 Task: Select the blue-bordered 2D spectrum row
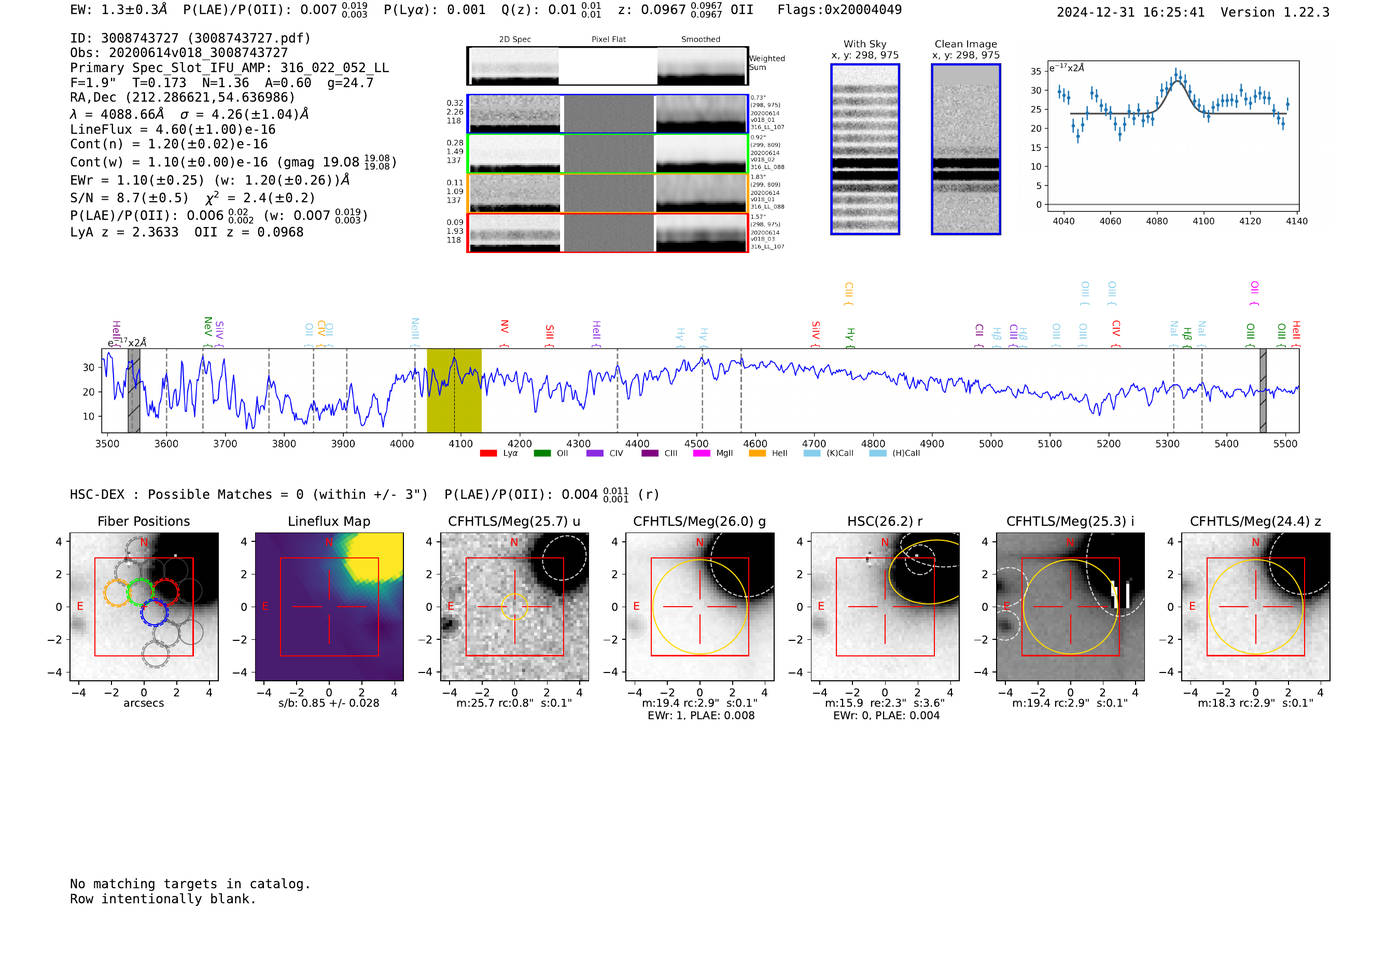[607, 114]
